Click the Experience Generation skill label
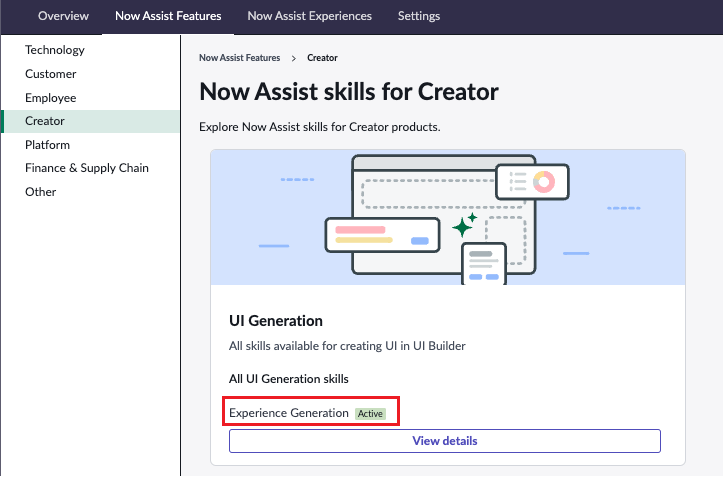This screenshot has width=723, height=477. [x=289, y=413]
